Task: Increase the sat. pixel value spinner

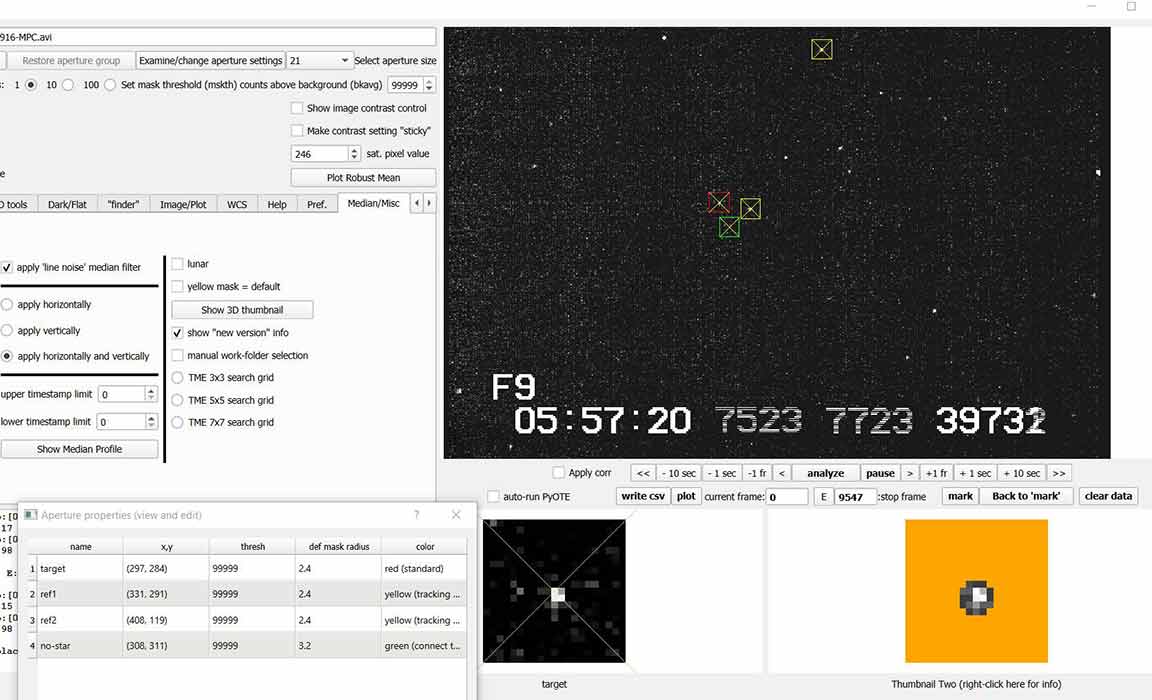Action: [x=354, y=150]
